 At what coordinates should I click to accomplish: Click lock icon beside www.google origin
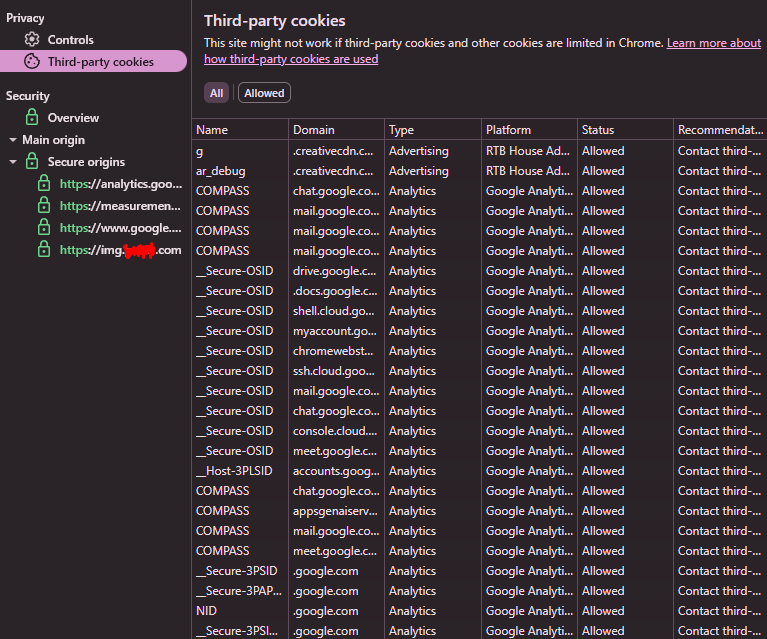coord(44,228)
